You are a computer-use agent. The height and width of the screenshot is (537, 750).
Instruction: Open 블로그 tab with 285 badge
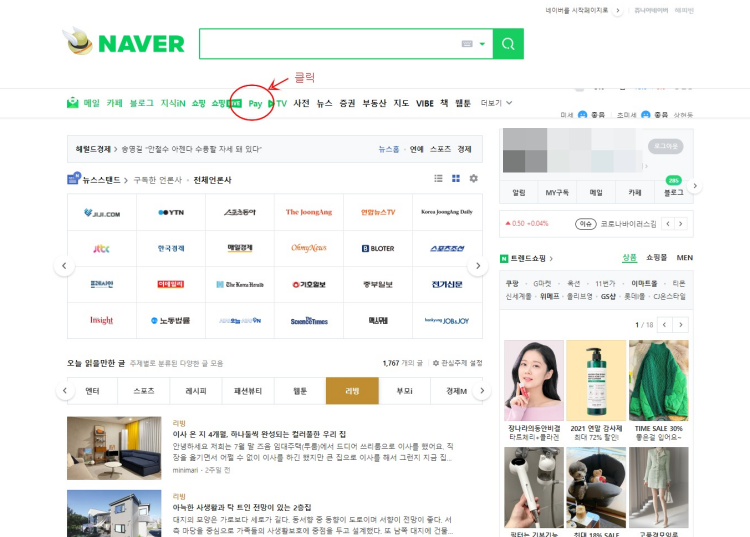pos(673,192)
